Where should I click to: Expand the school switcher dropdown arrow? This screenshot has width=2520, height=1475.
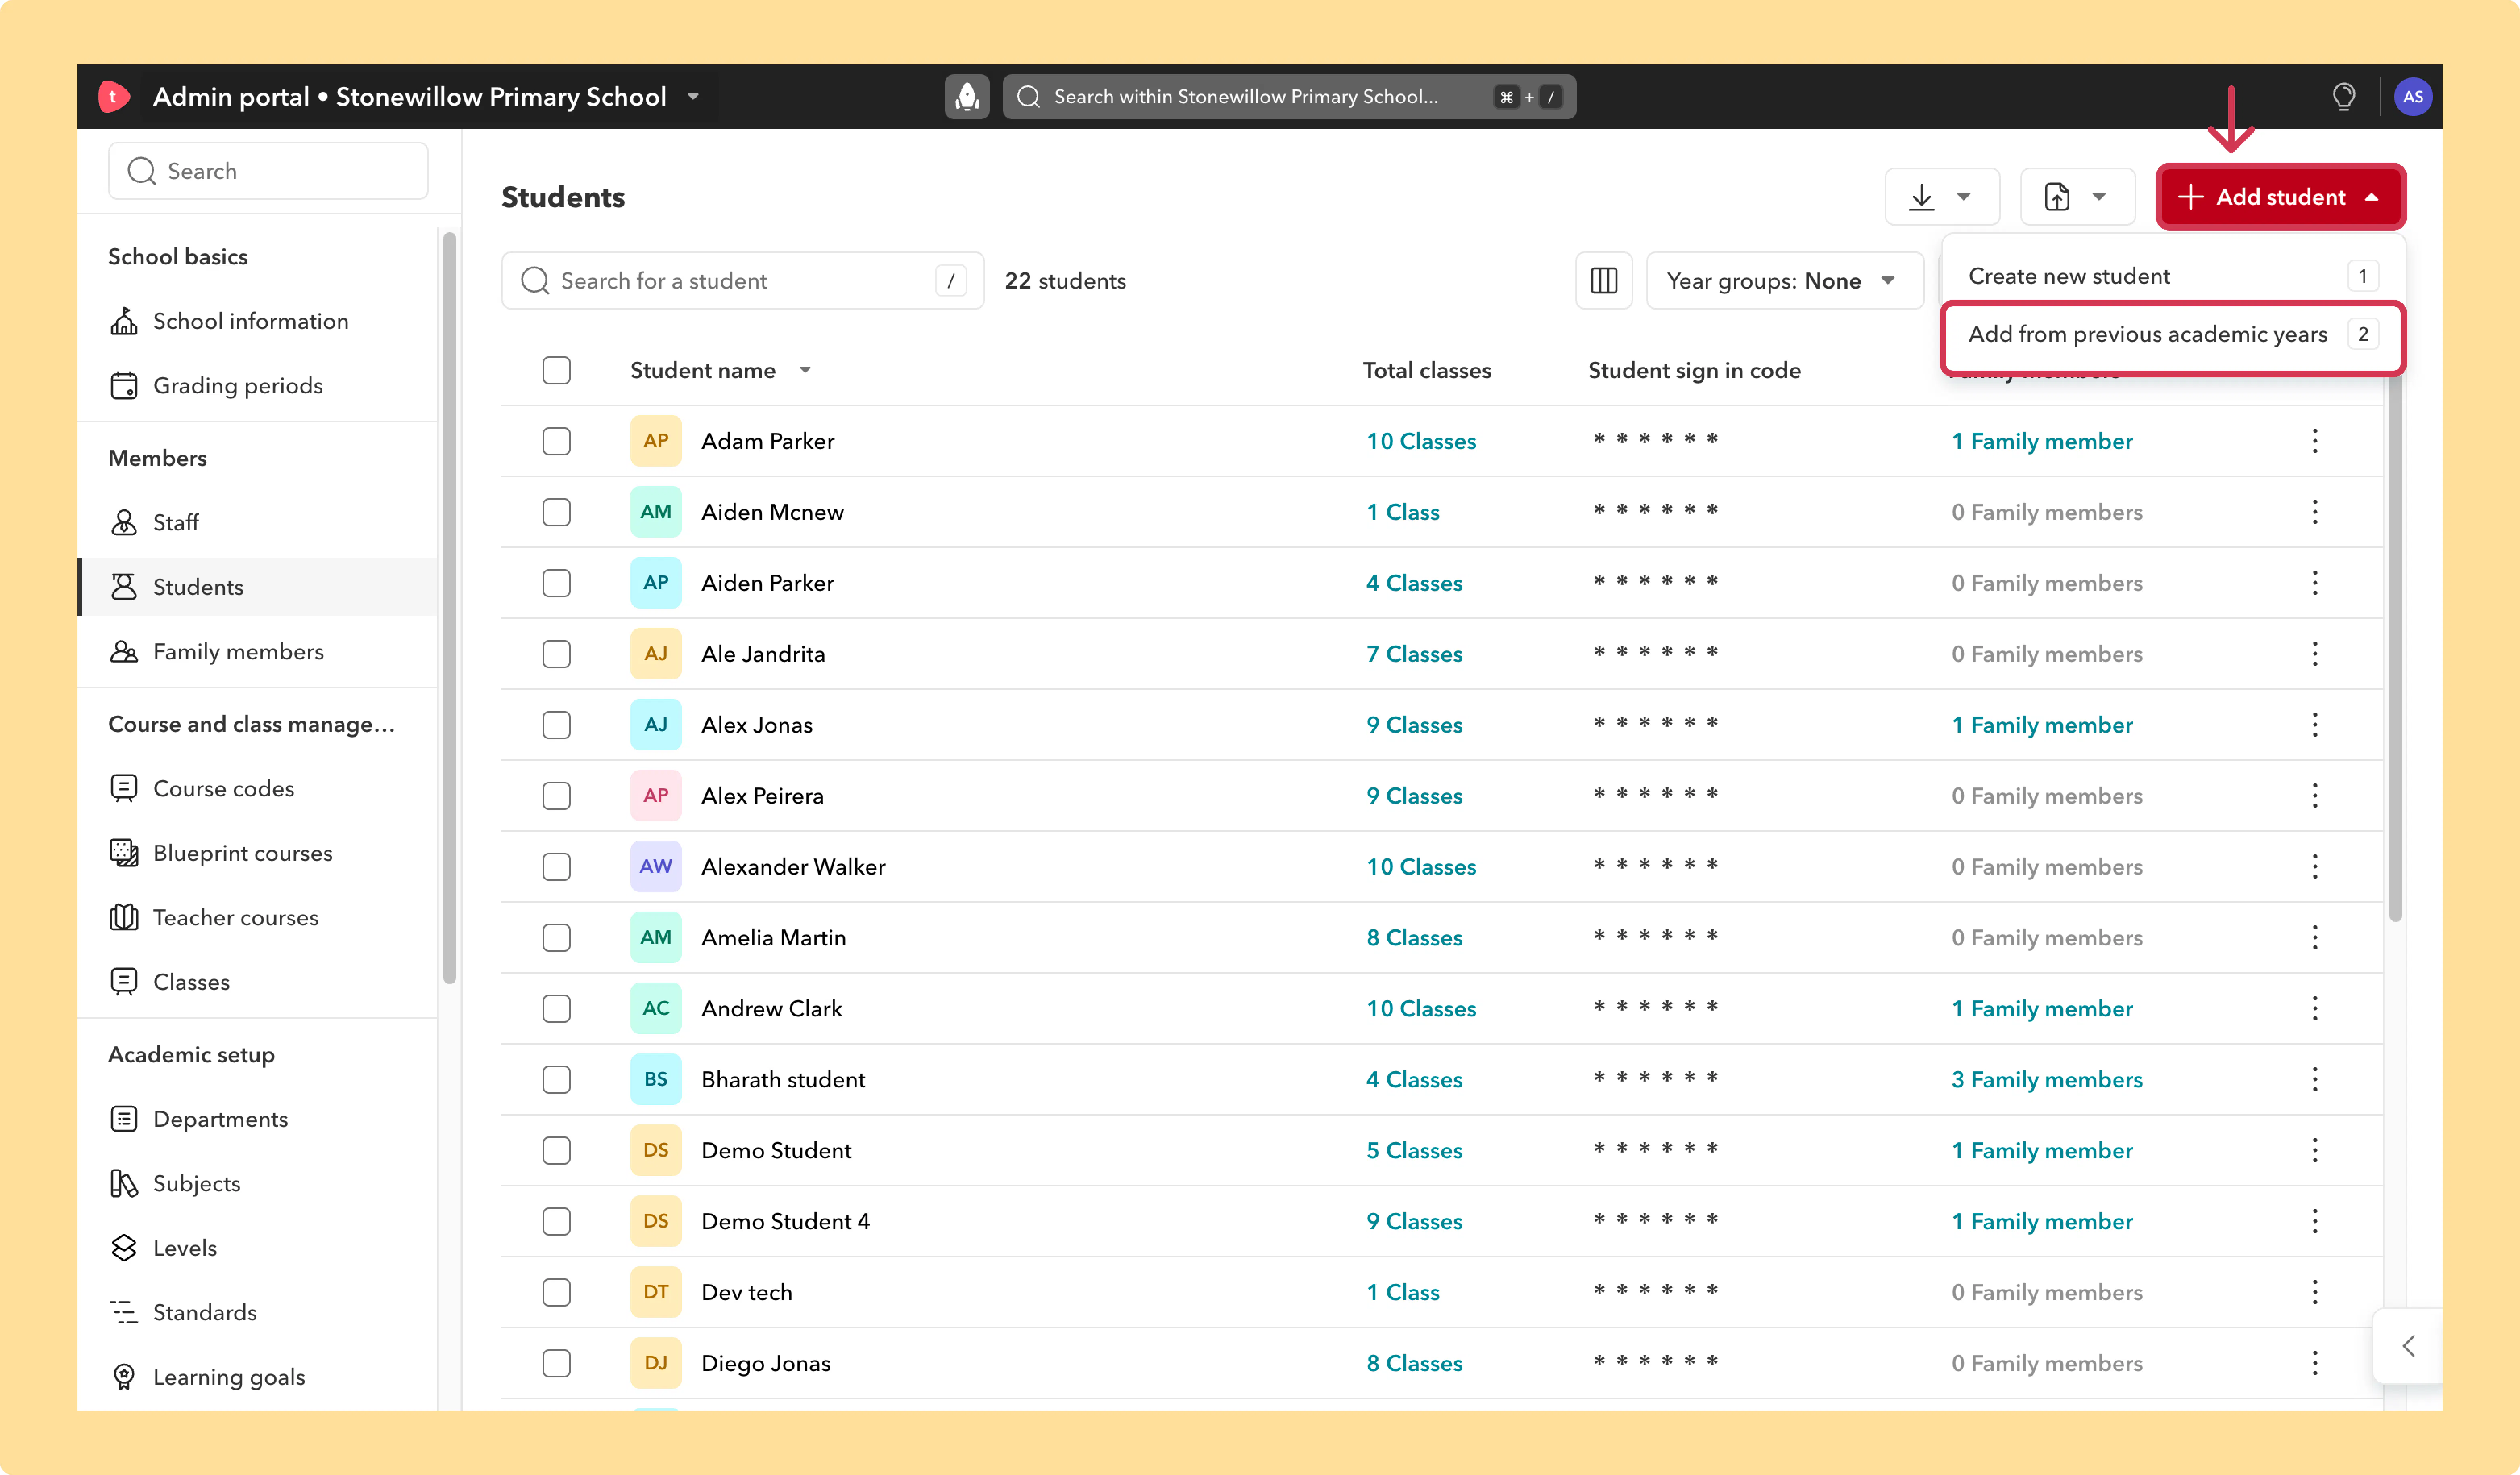pyautogui.click(x=693, y=97)
